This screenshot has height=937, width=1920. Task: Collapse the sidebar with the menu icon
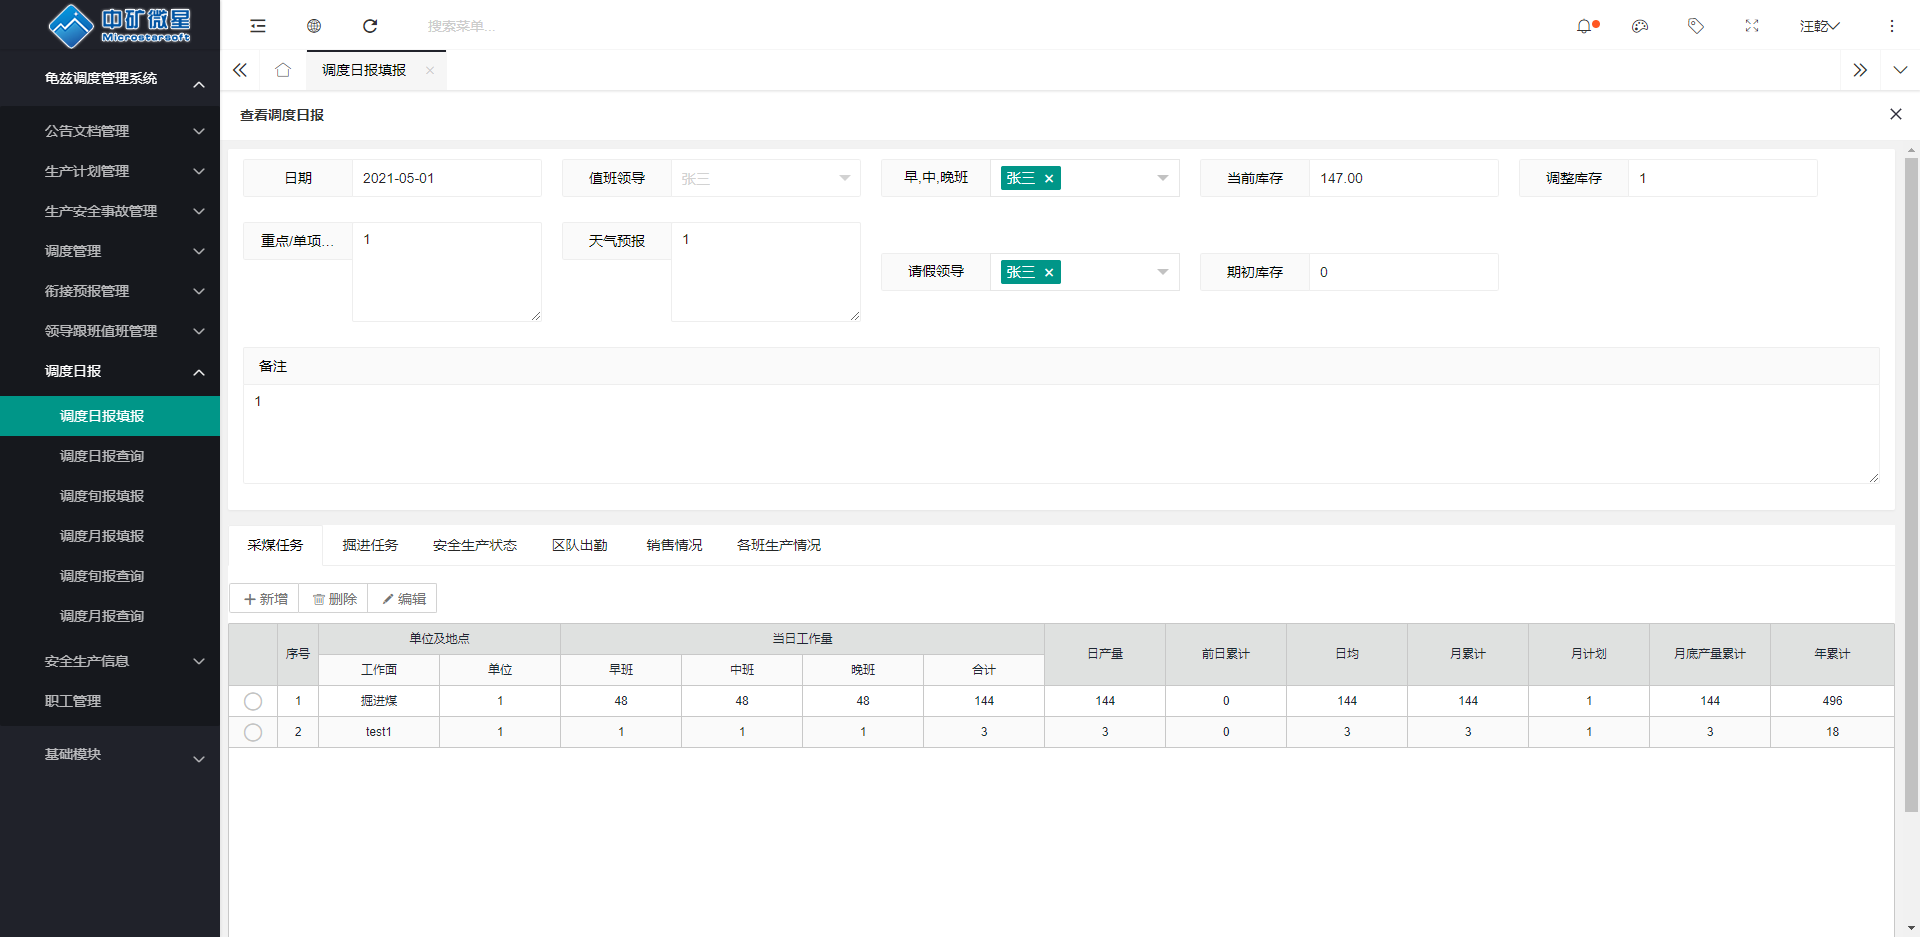point(258,26)
